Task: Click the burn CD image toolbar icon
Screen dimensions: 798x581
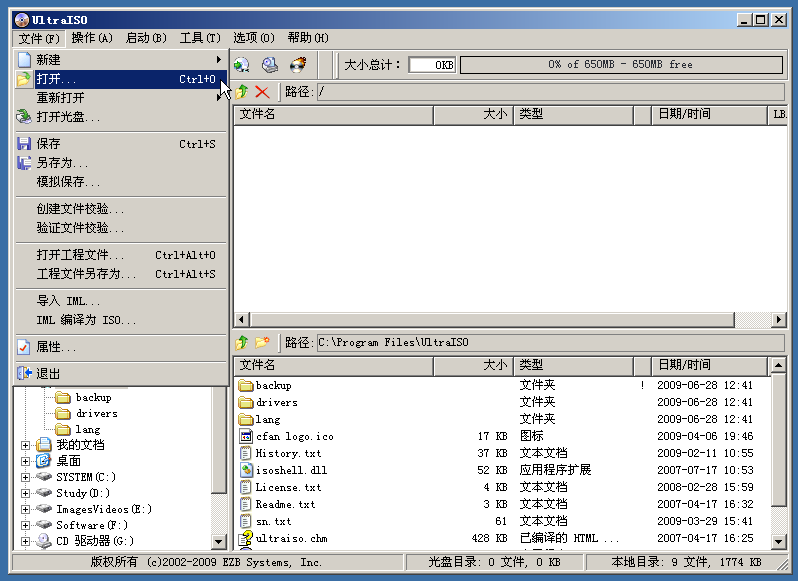Action: point(298,65)
